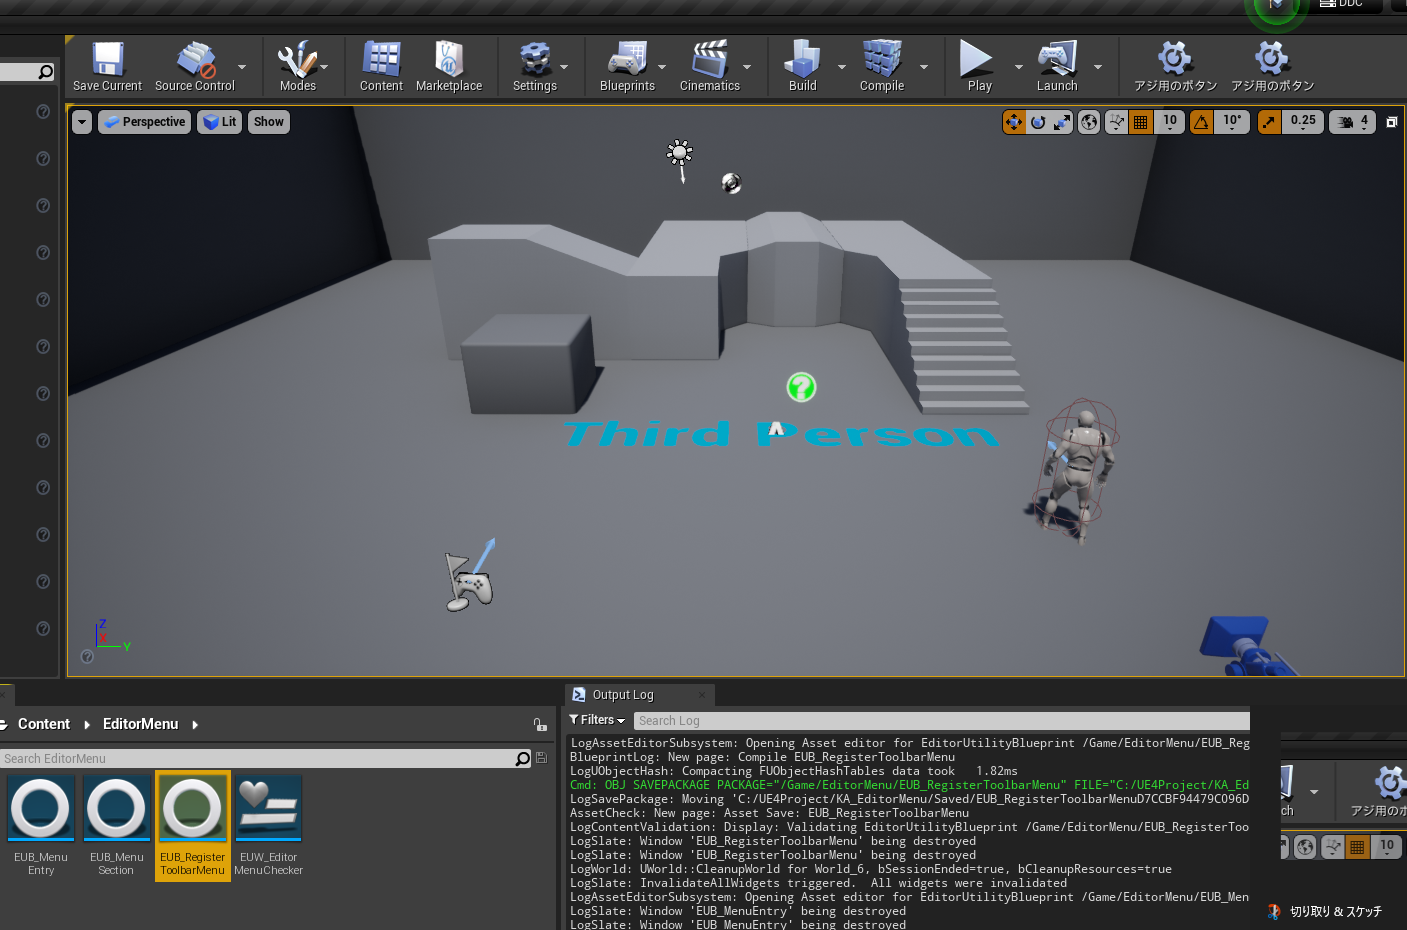Expand the Launch options dropdown arrow

1098,67
